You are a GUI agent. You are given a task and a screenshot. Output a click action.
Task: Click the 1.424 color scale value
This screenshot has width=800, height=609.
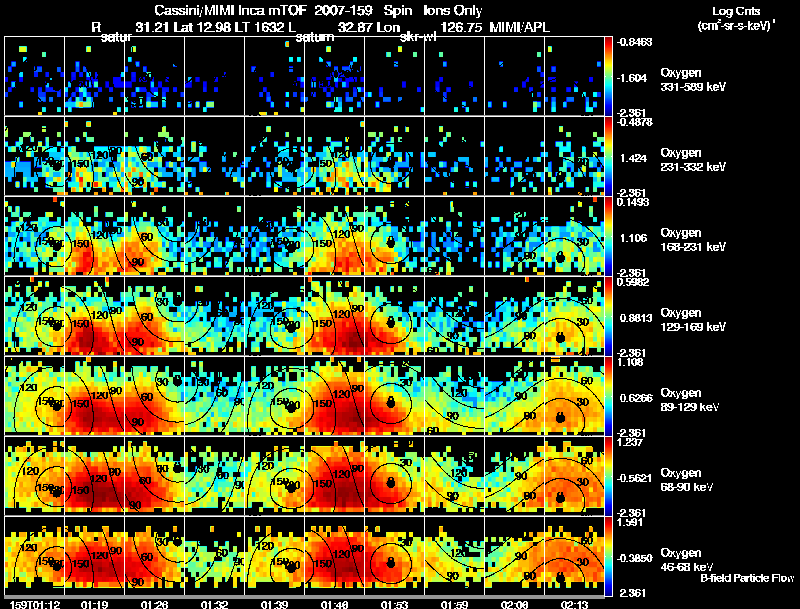click(x=633, y=158)
